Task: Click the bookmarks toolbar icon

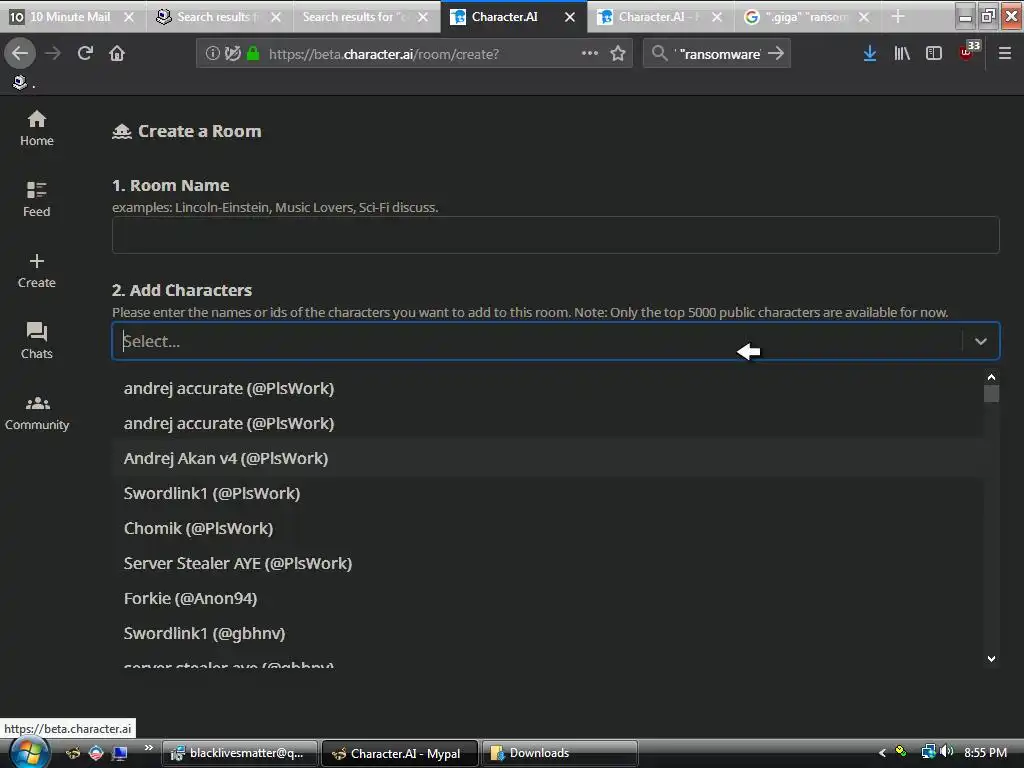Action: [x=20, y=82]
